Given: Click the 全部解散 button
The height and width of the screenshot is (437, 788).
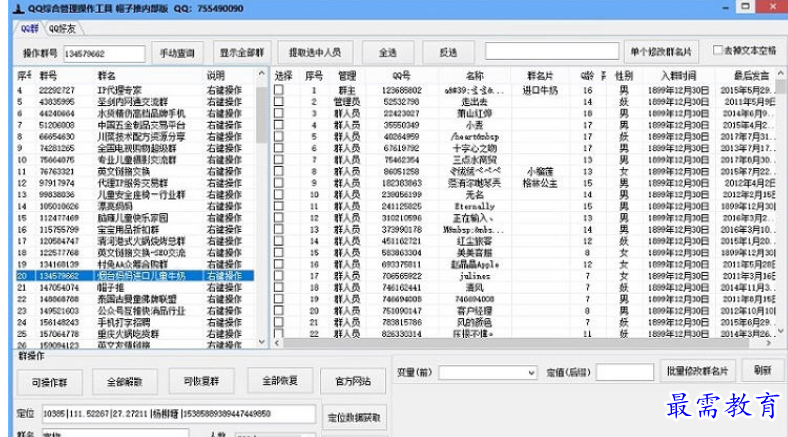Looking at the screenshot, I should pyautogui.click(x=125, y=382).
